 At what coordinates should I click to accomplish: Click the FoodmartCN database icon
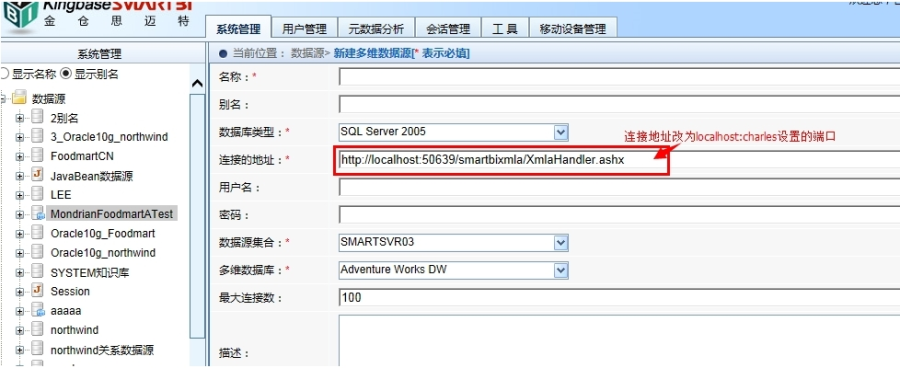(37, 155)
